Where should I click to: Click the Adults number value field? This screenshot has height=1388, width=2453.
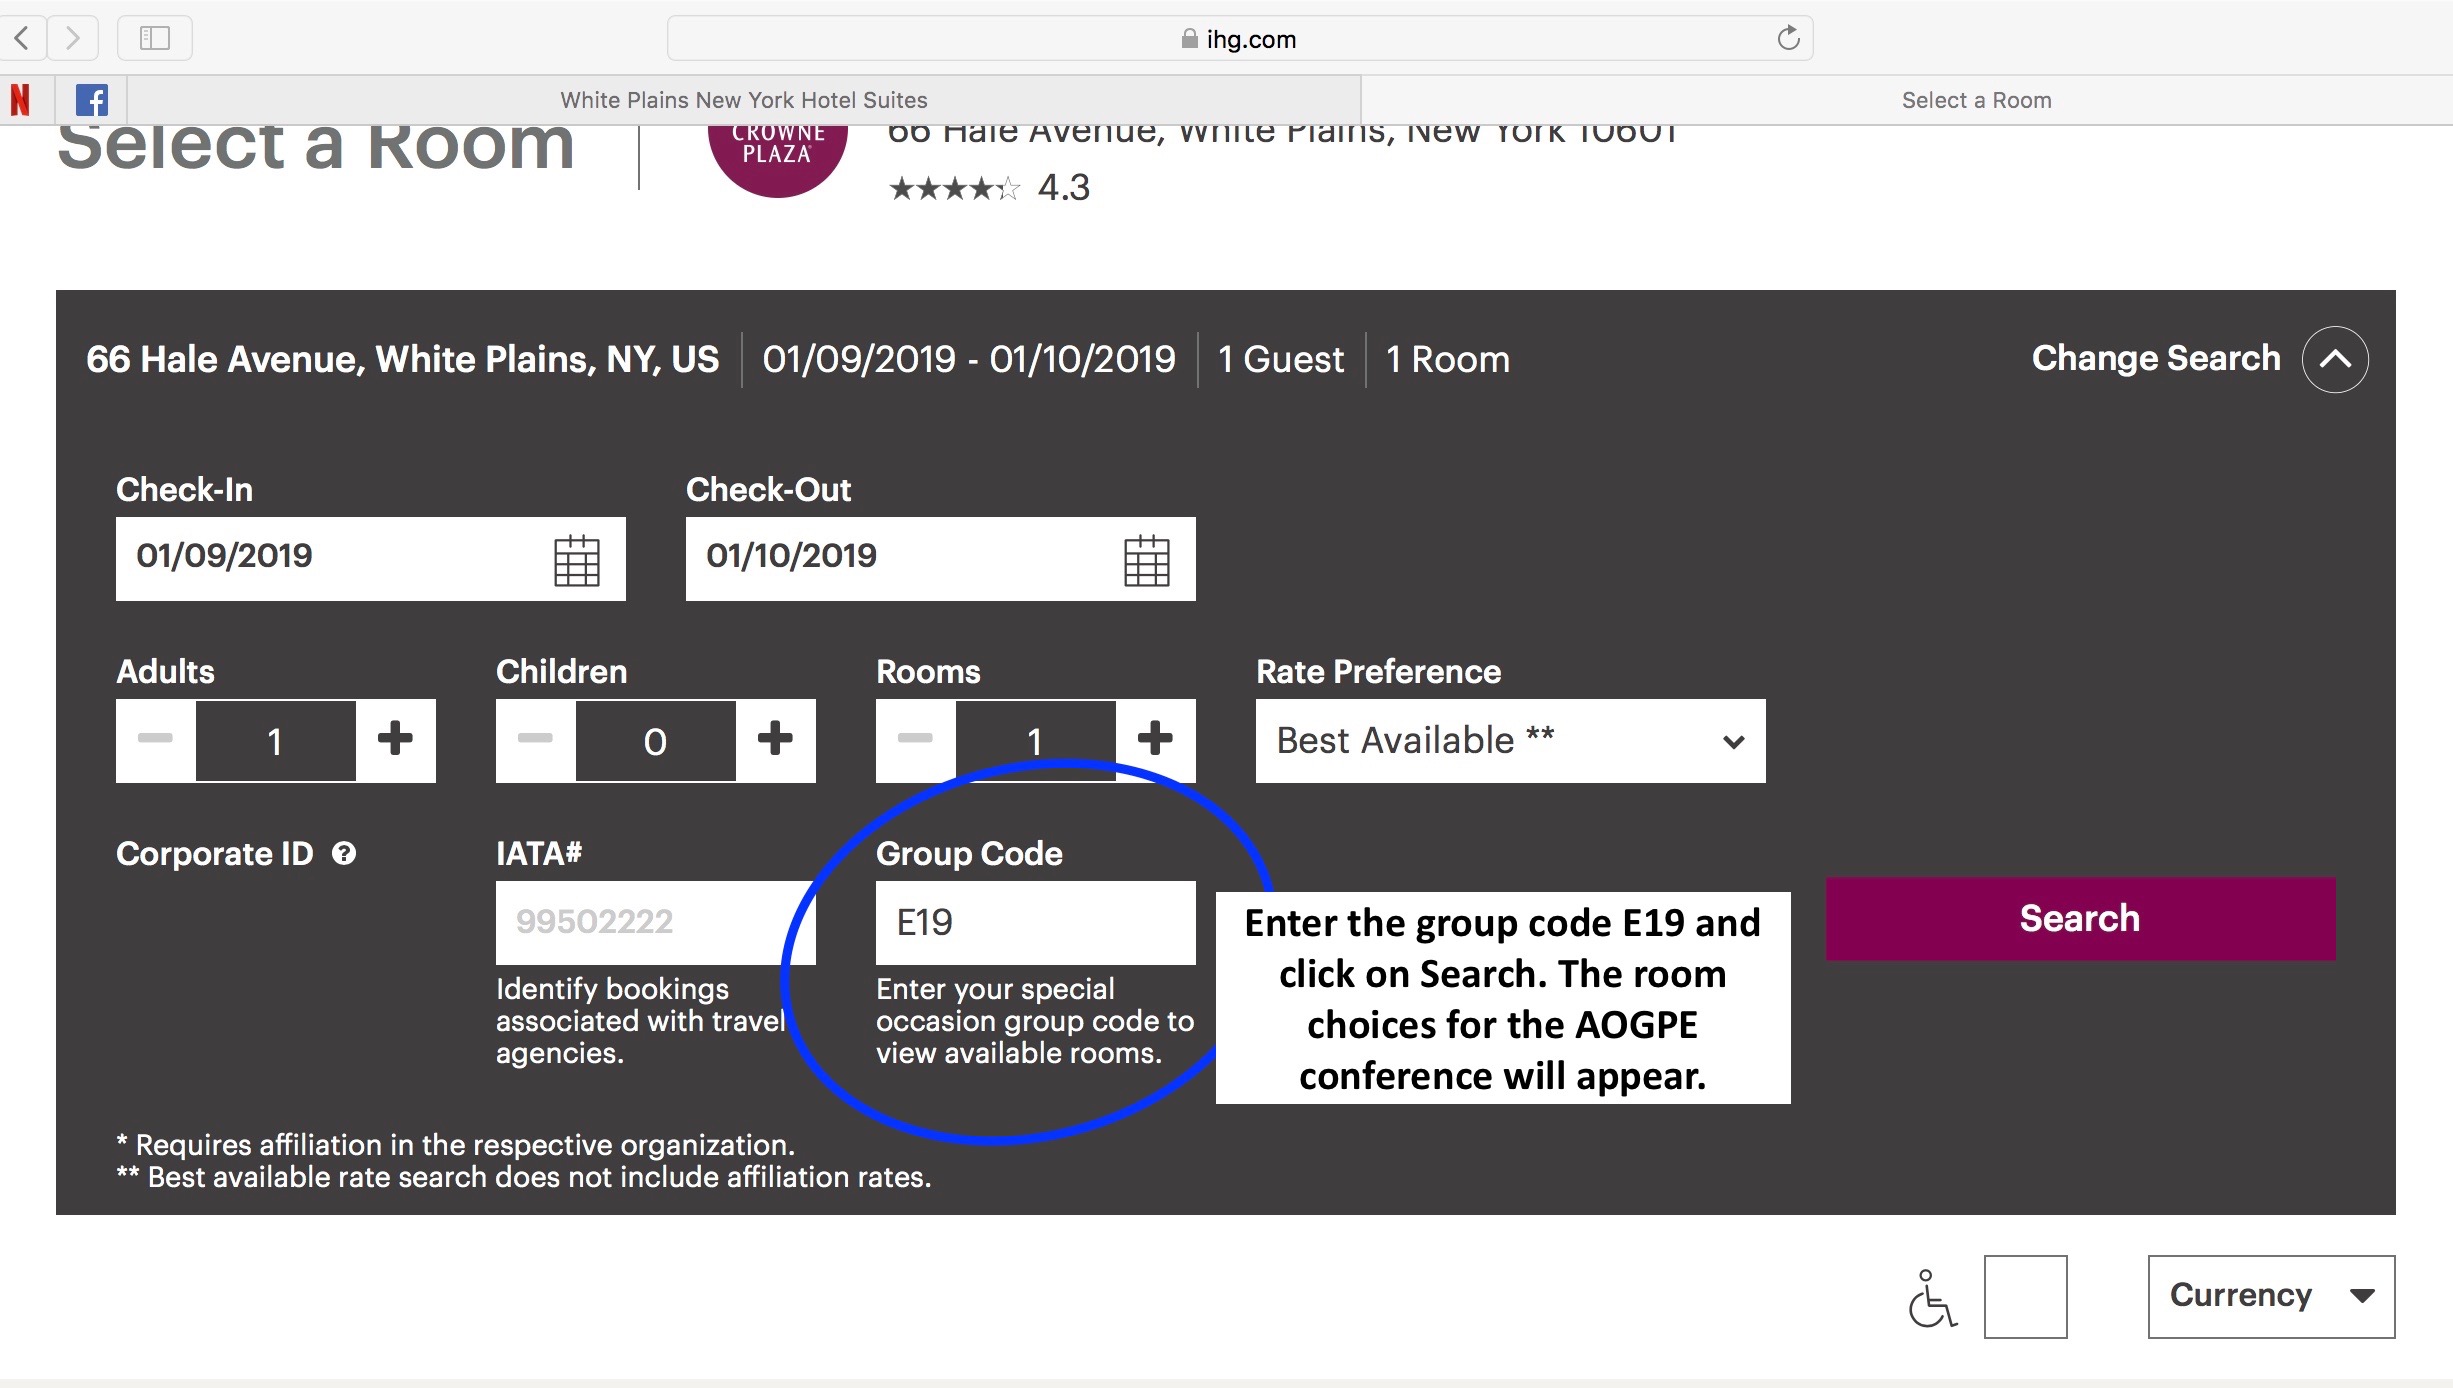(x=276, y=741)
